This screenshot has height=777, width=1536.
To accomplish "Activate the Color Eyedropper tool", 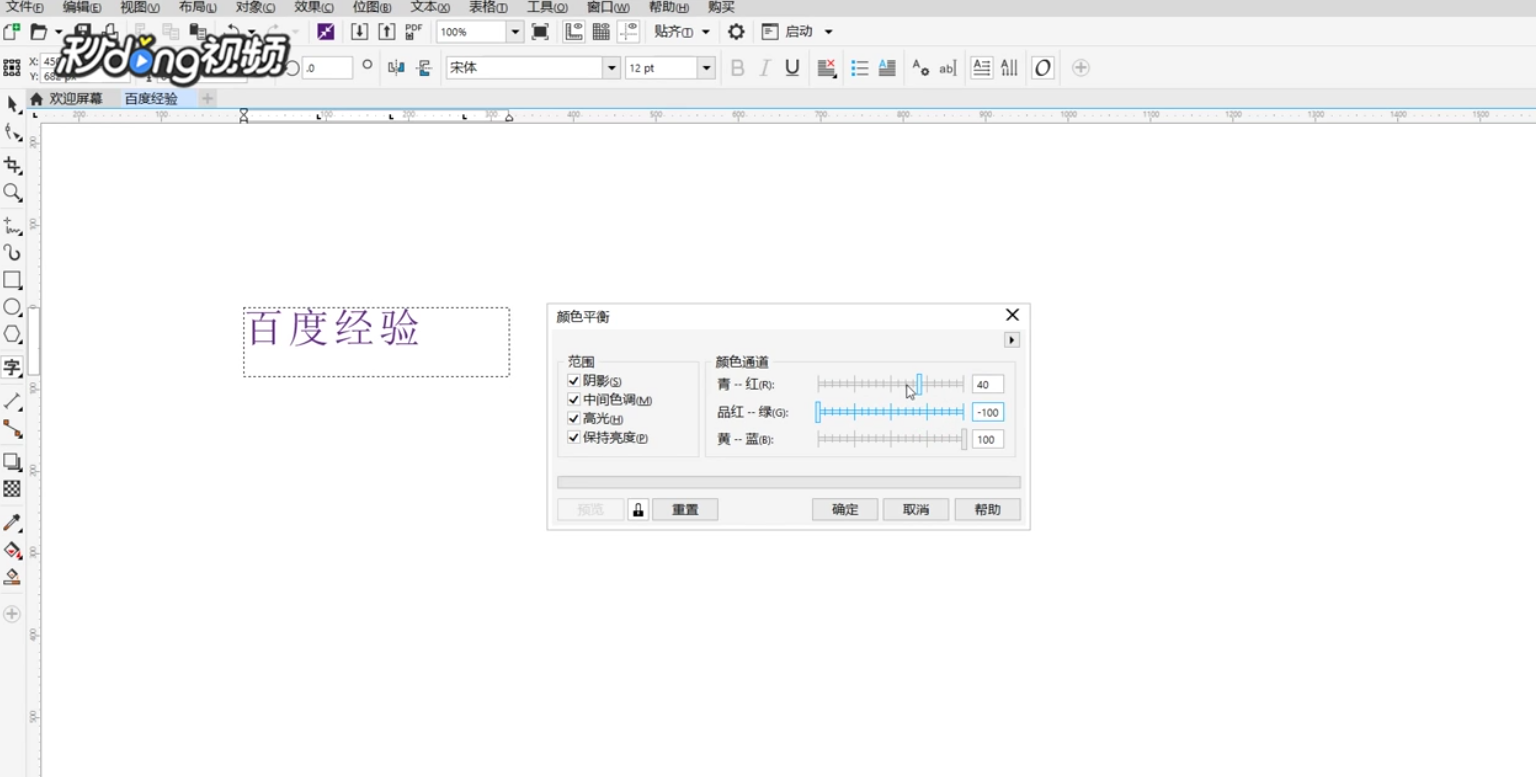I will click(x=13, y=521).
